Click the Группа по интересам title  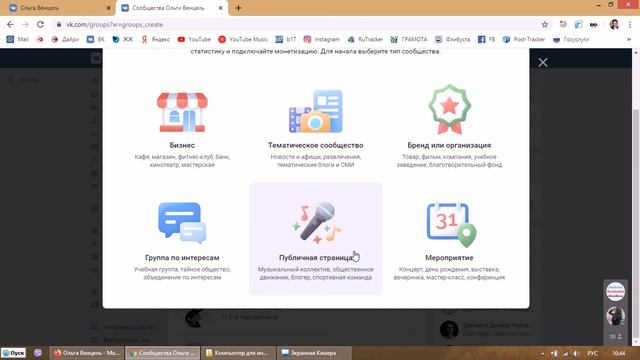[x=182, y=258]
